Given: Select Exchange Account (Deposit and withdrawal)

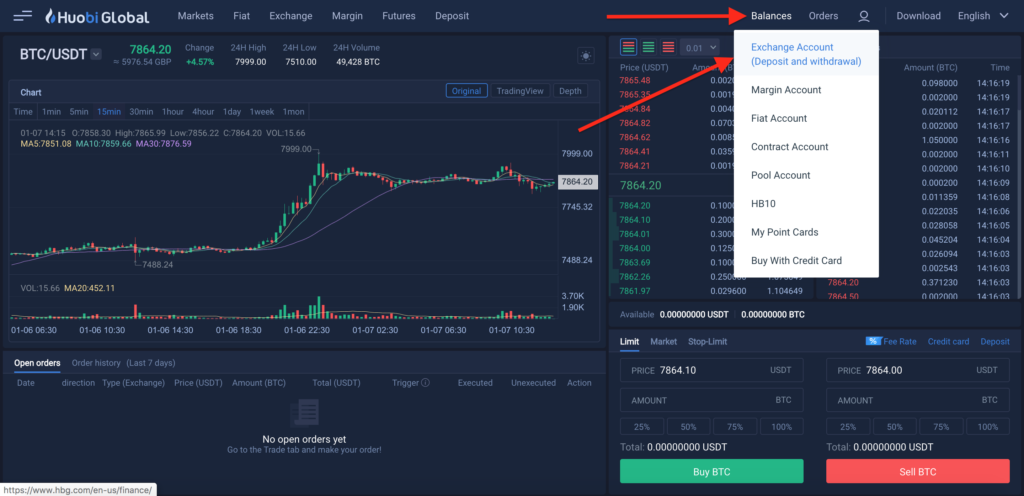Looking at the screenshot, I should pyautogui.click(x=807, y=55).
